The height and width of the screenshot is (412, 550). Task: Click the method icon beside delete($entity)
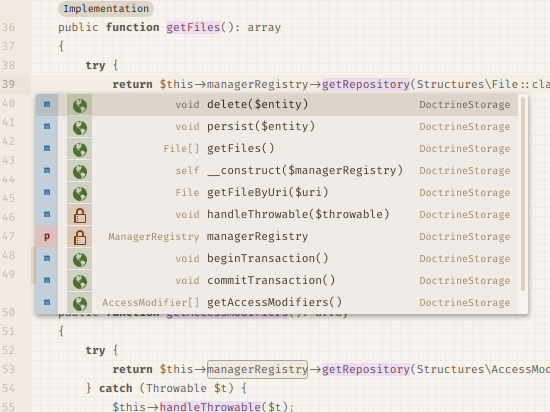click(x=47, y=104)
